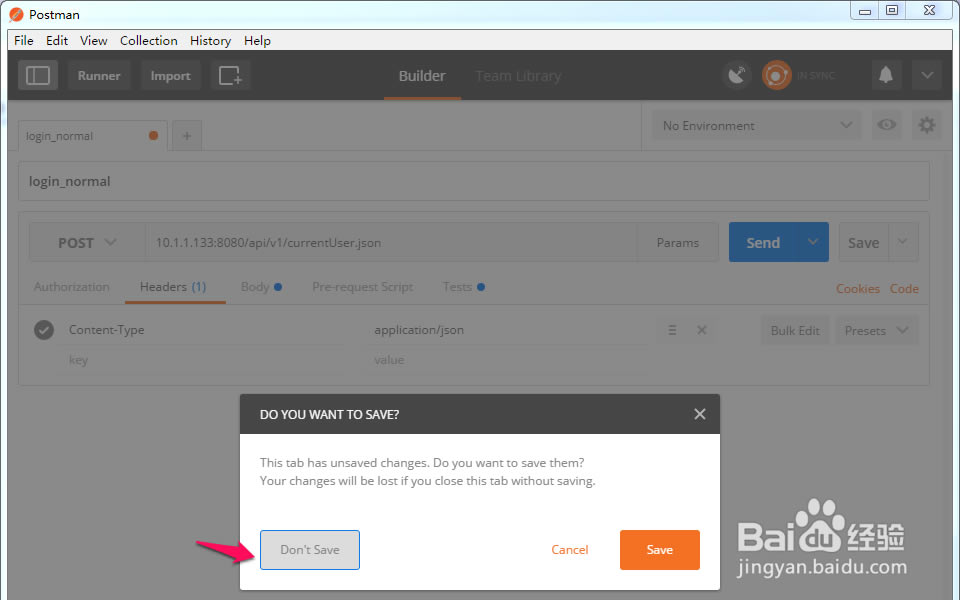Image resolution: width=960 pixels, height=600 pixels.
Task: Open a new window via toolbar icon
Action: pos(230,75)
